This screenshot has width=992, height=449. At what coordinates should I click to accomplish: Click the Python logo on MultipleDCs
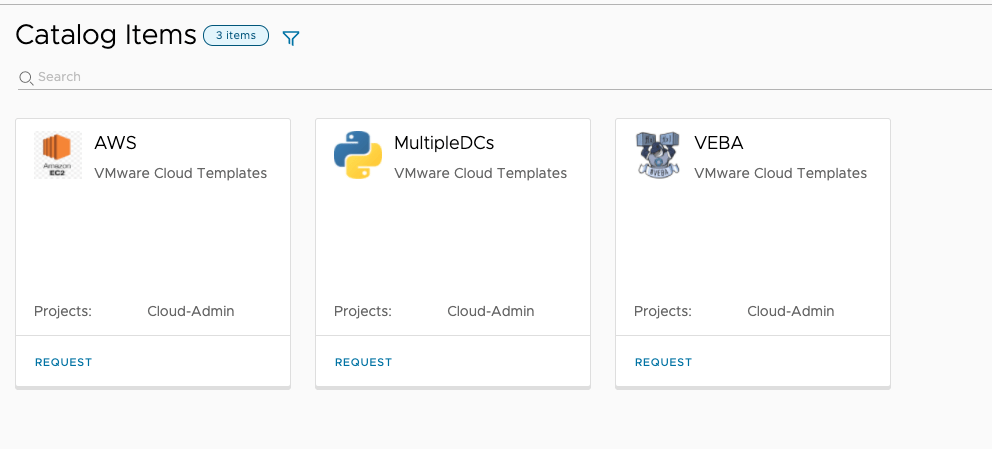pyautogui.click(x=357, y=155)
